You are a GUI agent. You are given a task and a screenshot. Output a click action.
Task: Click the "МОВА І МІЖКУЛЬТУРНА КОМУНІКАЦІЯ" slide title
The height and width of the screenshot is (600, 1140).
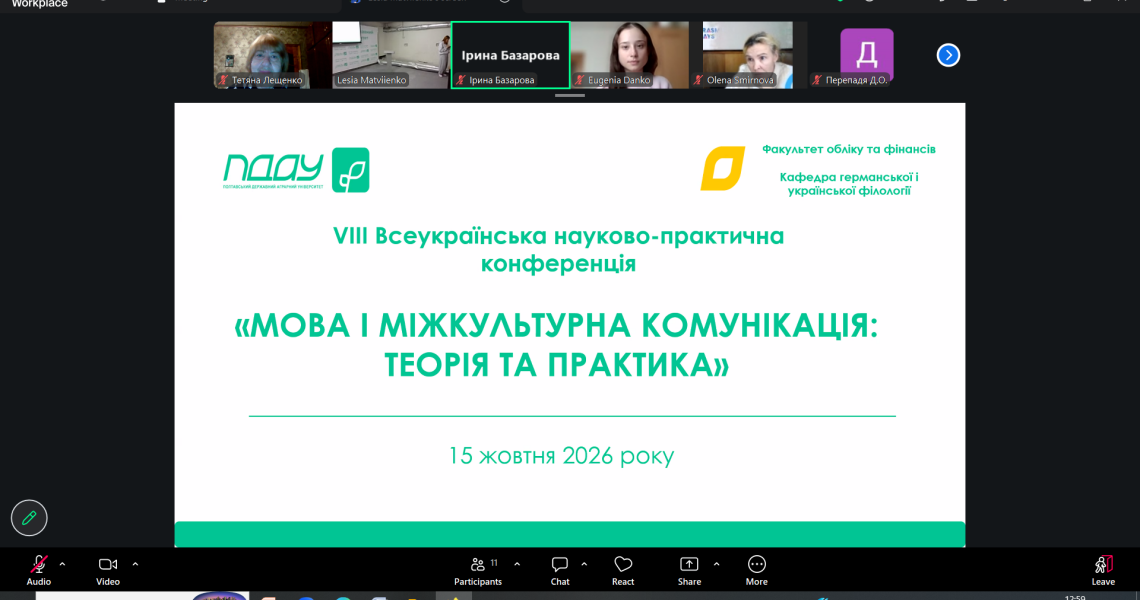click(x=556, y=345)
